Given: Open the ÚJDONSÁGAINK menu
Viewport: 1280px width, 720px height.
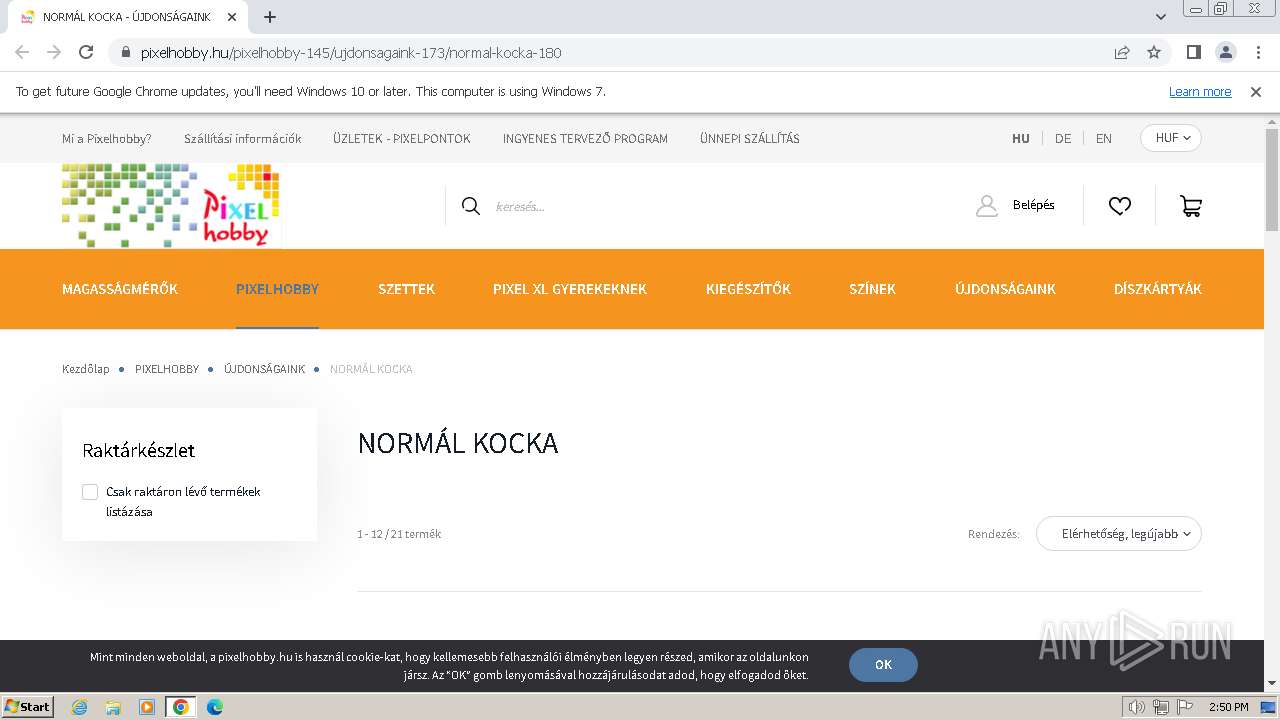Looking at the screenshot, I should [x=1005, y=289].
